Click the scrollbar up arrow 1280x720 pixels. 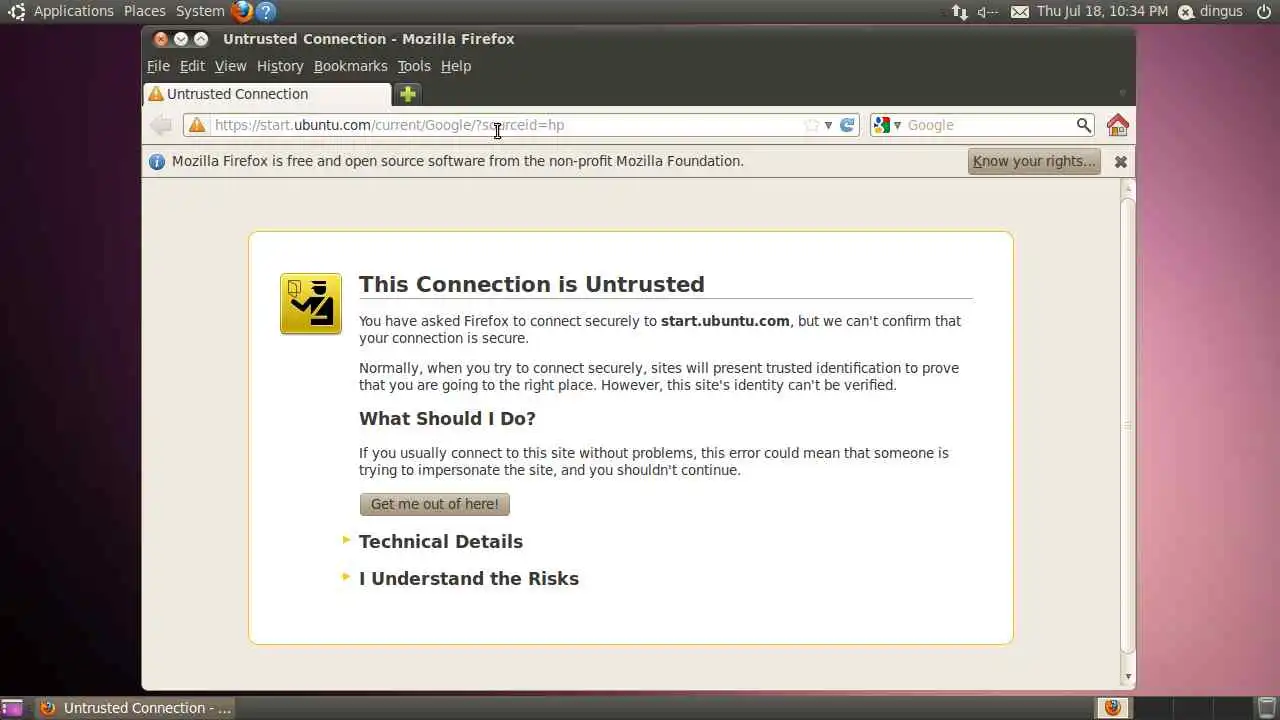tap(1128, 188)
